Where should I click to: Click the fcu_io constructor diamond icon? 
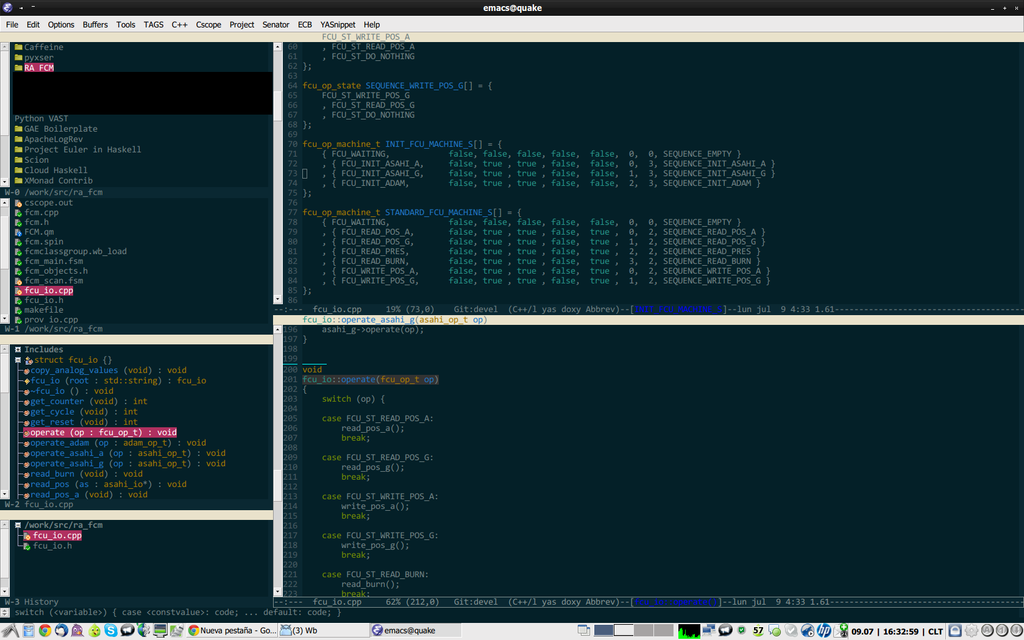(x=27, y=381)
